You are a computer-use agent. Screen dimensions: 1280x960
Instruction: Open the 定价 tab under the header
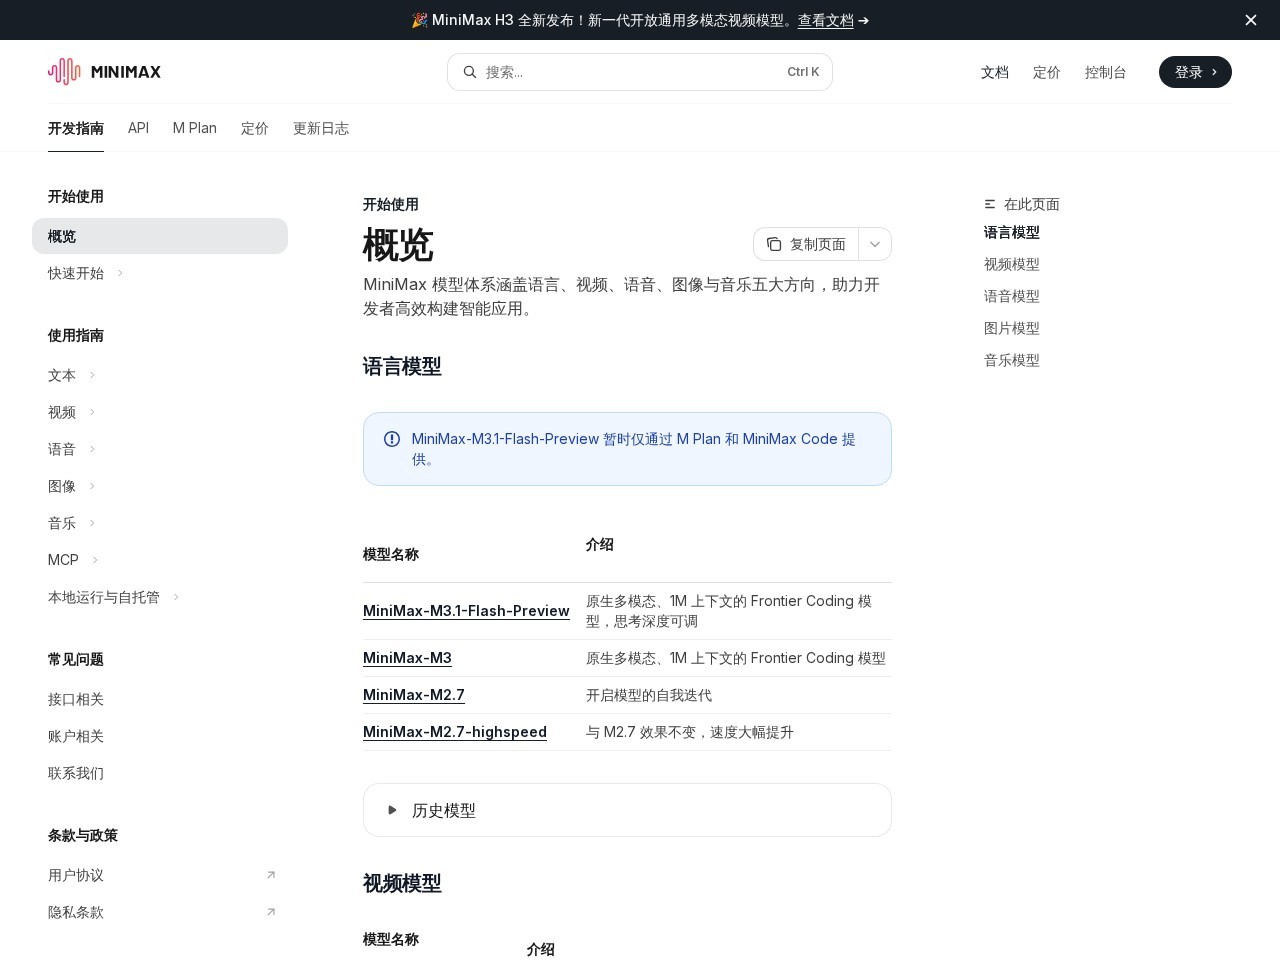coord(254,128)
